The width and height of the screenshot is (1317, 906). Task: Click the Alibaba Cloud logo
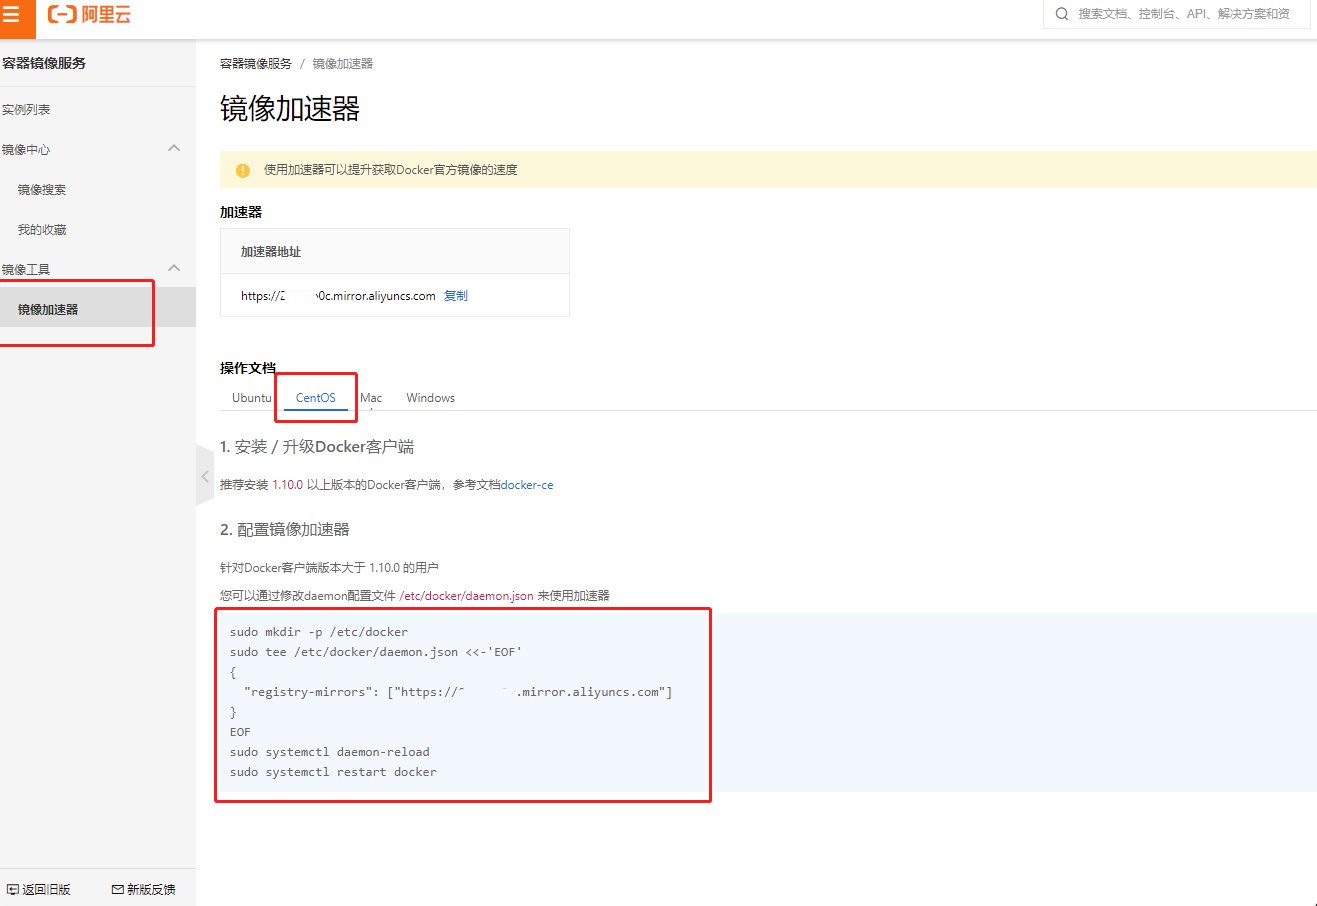(x=90, y=15)
